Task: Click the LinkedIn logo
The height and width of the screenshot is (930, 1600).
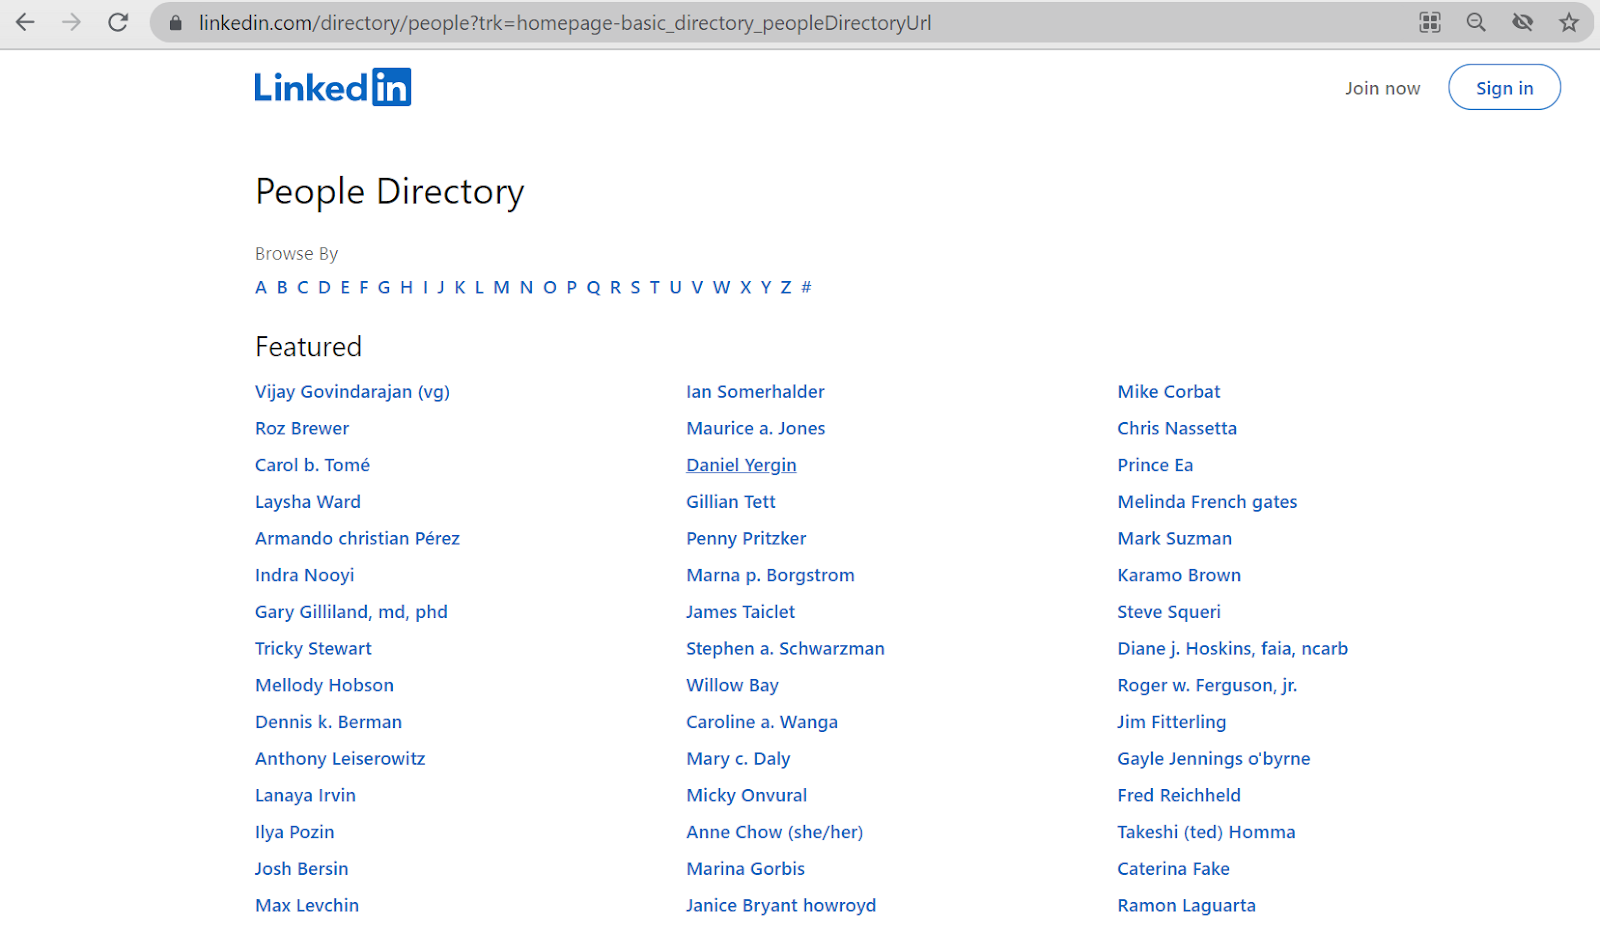Action: click(x=332, y=86)
